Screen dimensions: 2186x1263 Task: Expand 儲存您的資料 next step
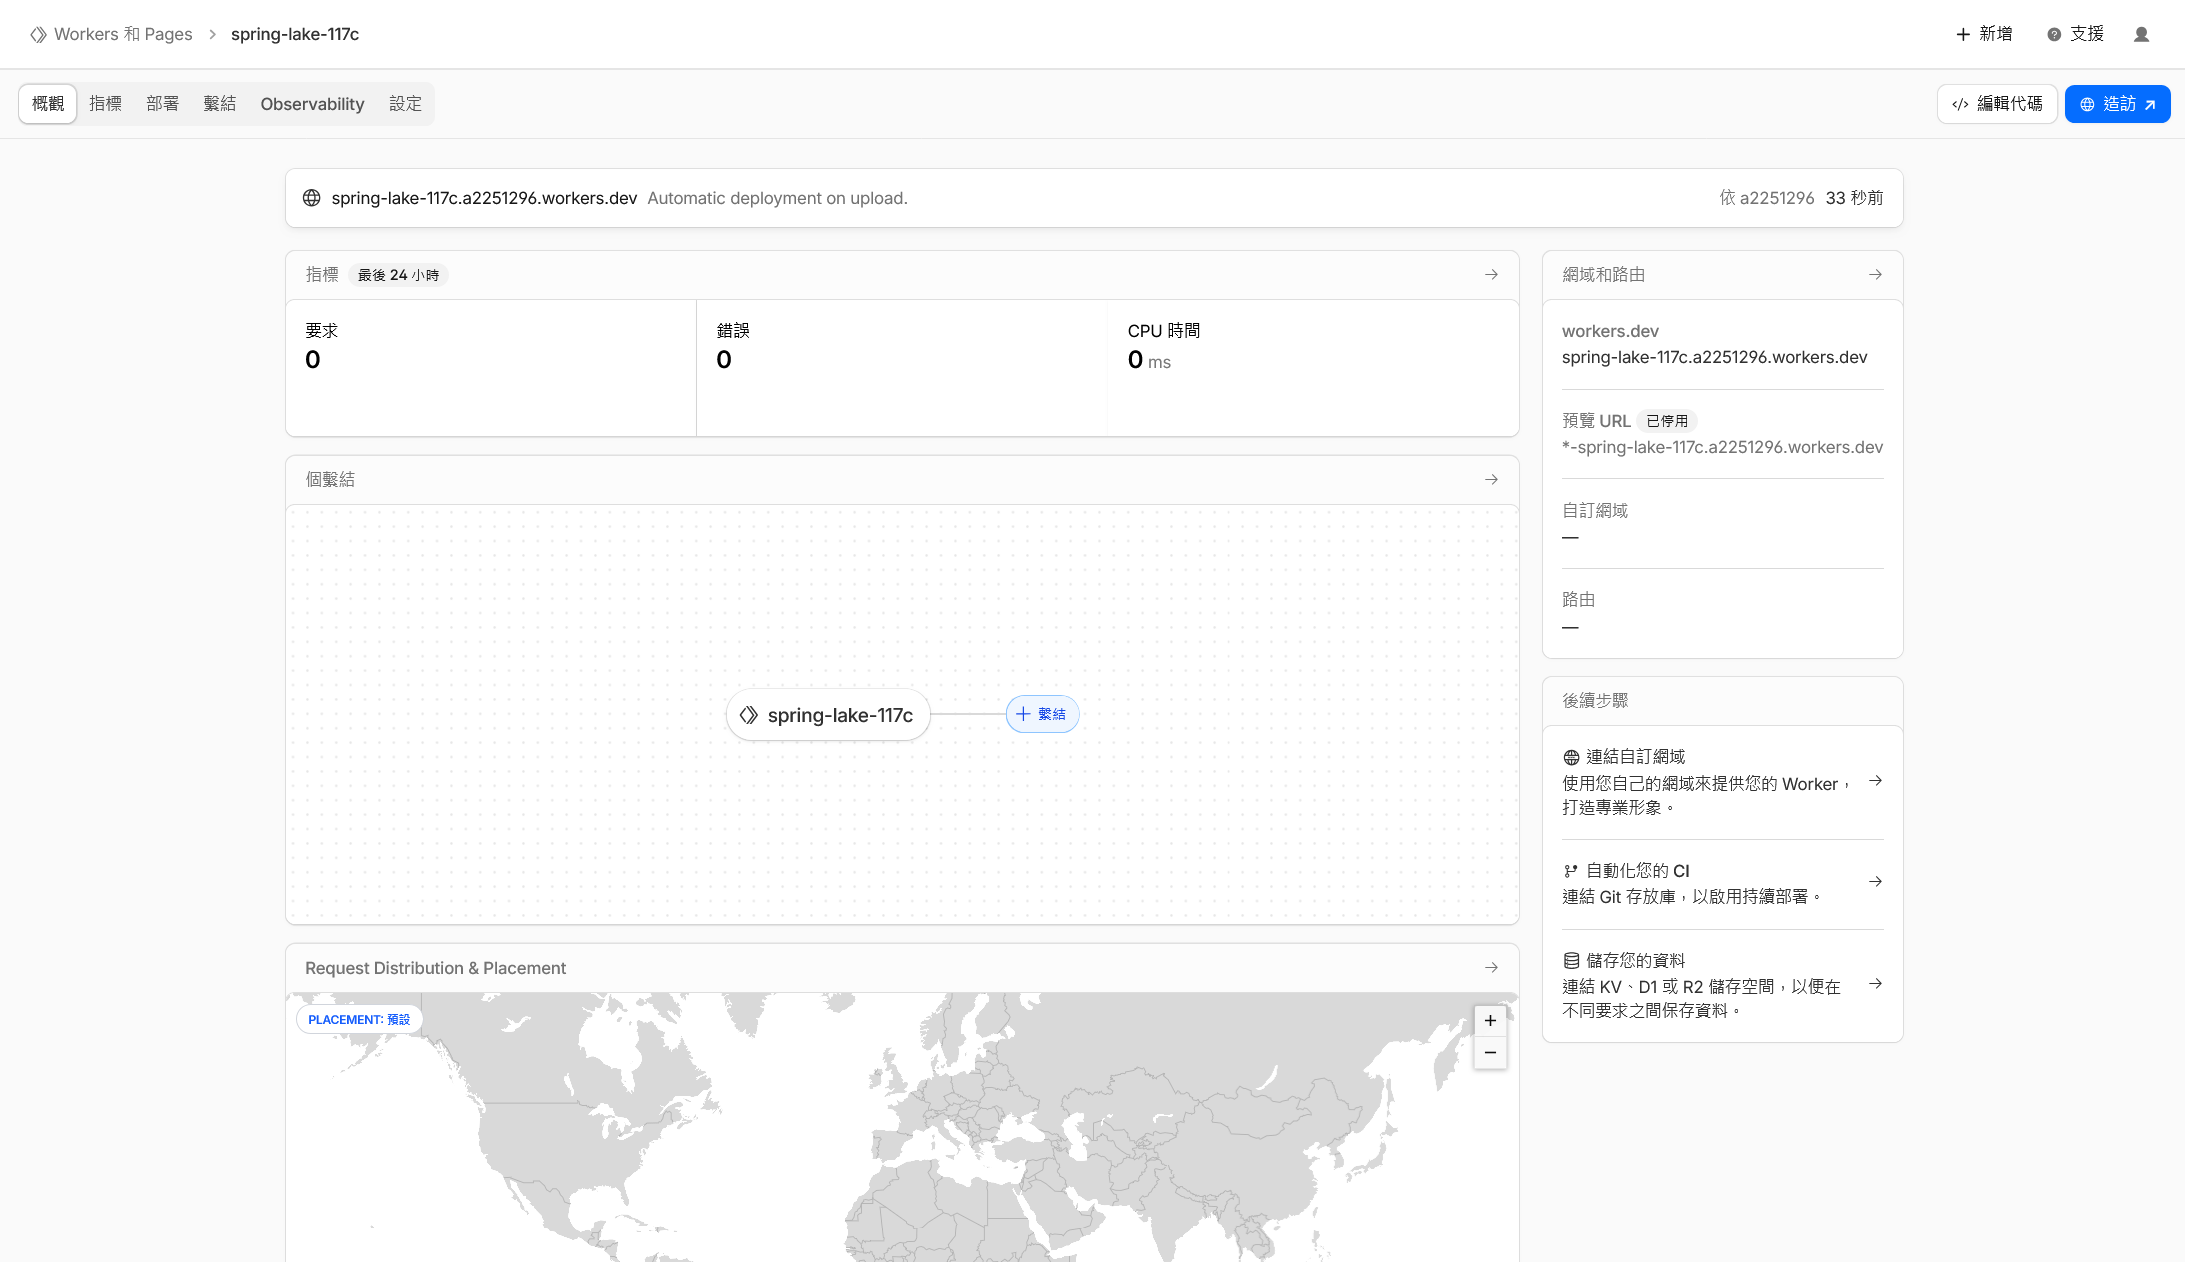coord(1875,984)
